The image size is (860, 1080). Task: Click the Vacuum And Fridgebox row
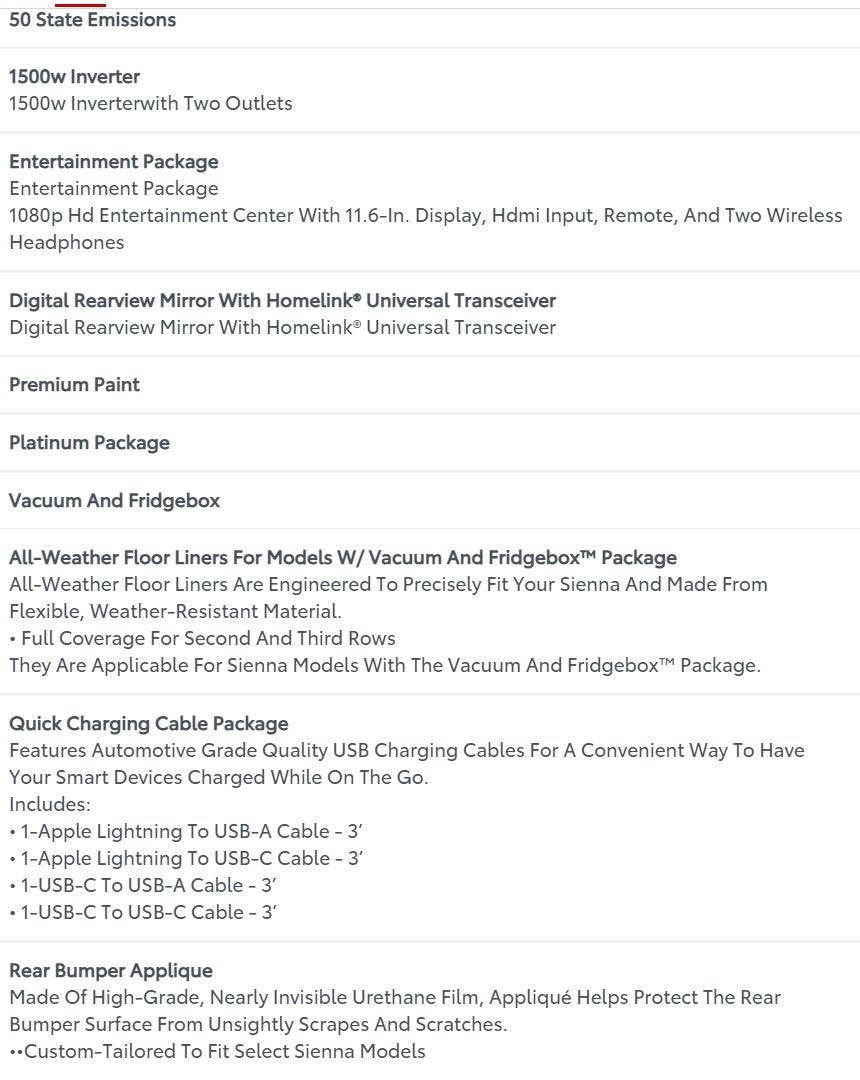coord(114,501)
